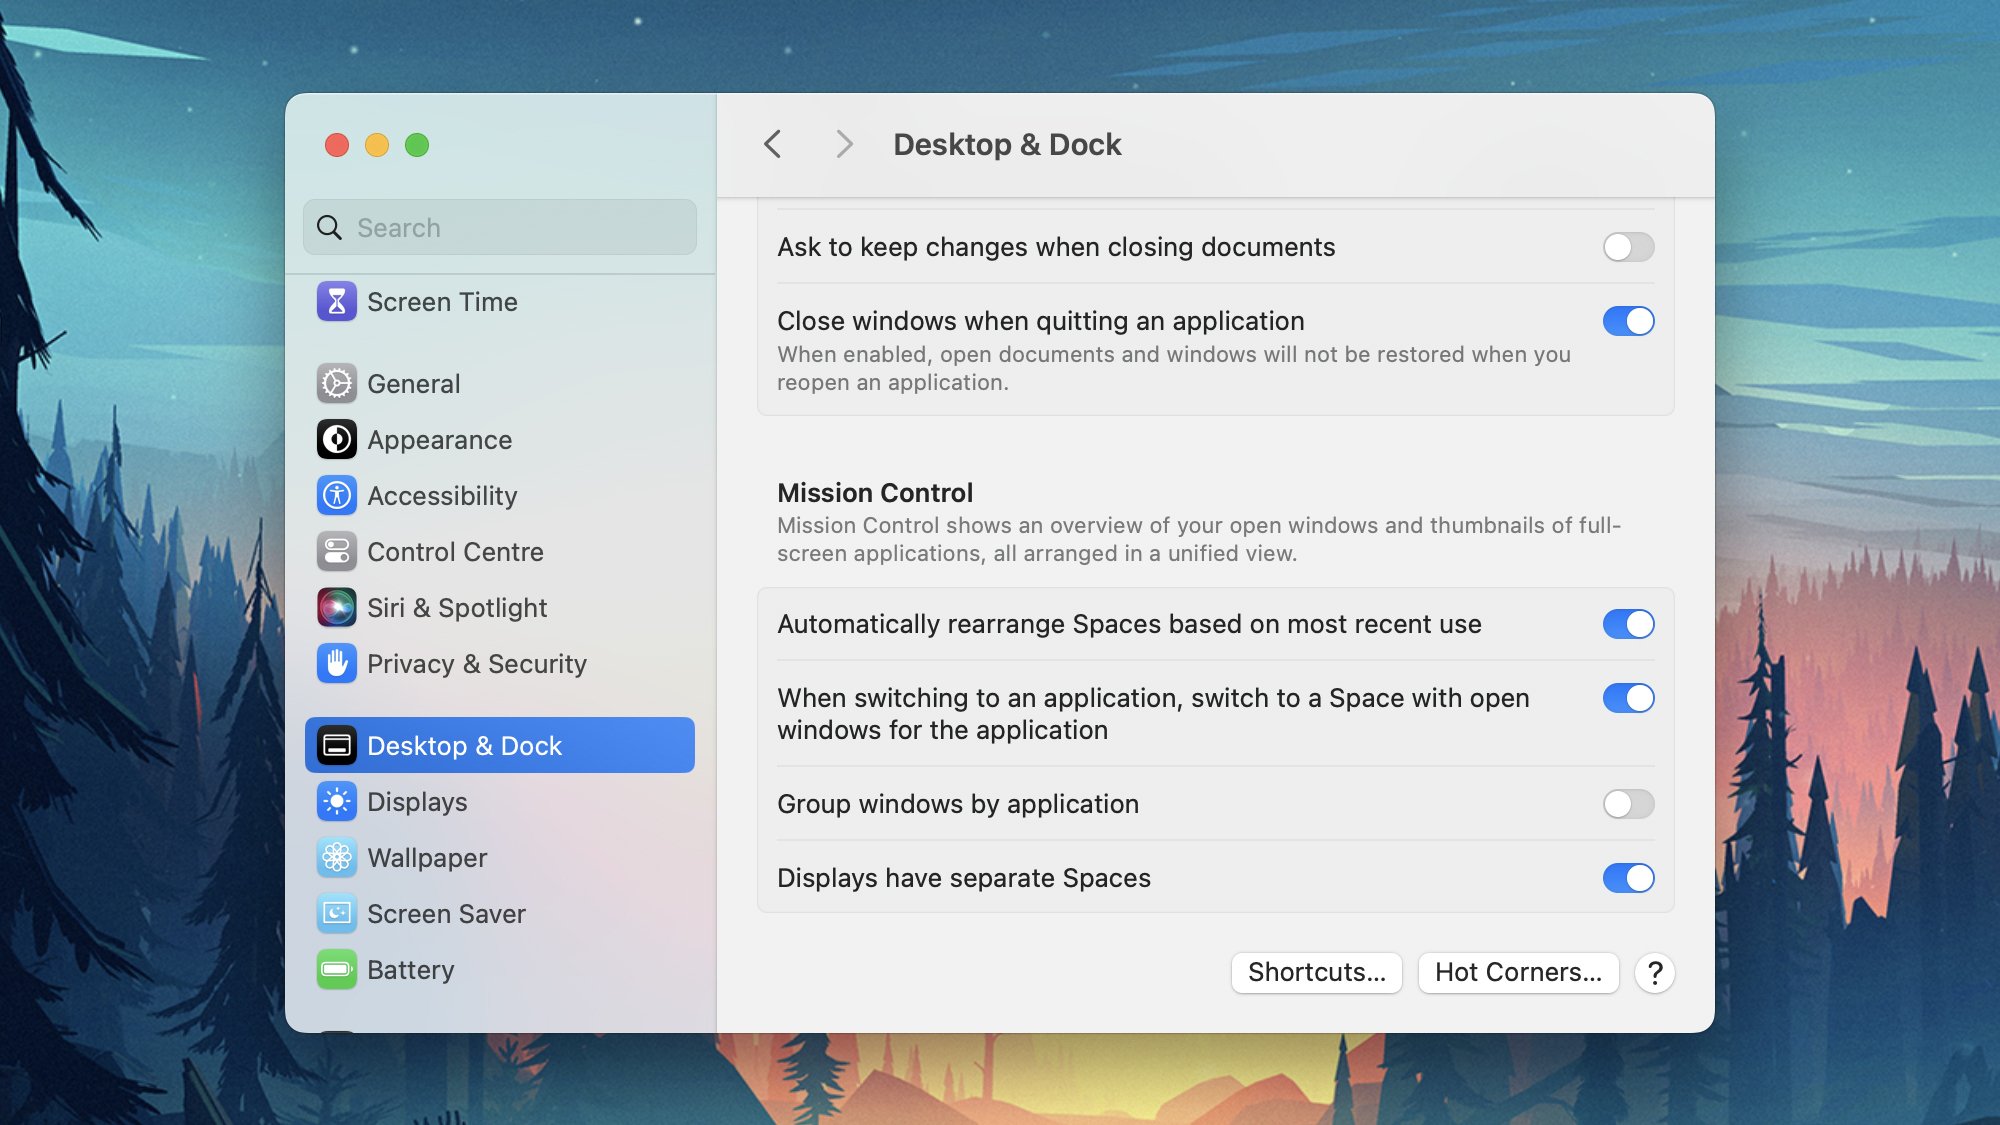Open the Shortcuts dialog
Viewport: 2000px width, 1125px height.
(1316, 972)
